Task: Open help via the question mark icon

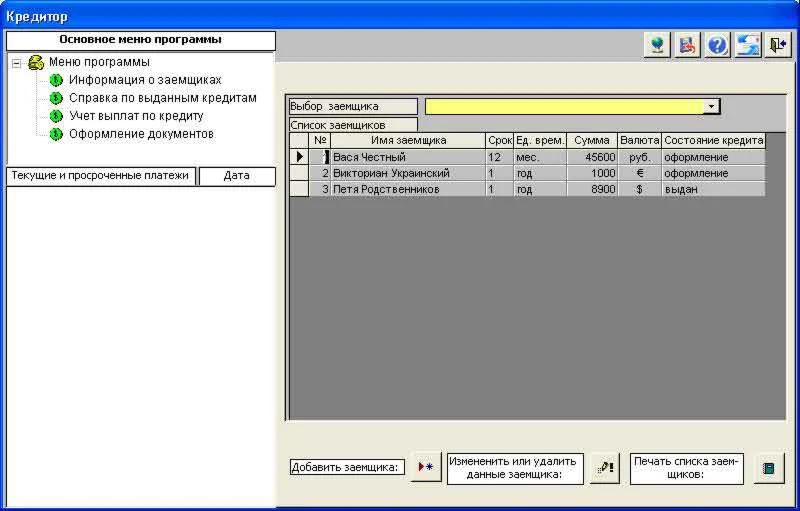Action: (717, 46)
